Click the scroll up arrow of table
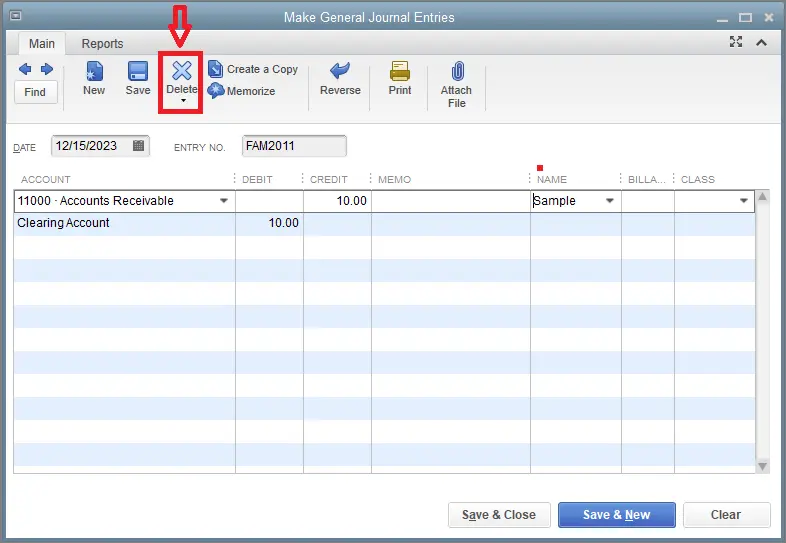Viewport: 786px width, 543px height. click(762, 197)
